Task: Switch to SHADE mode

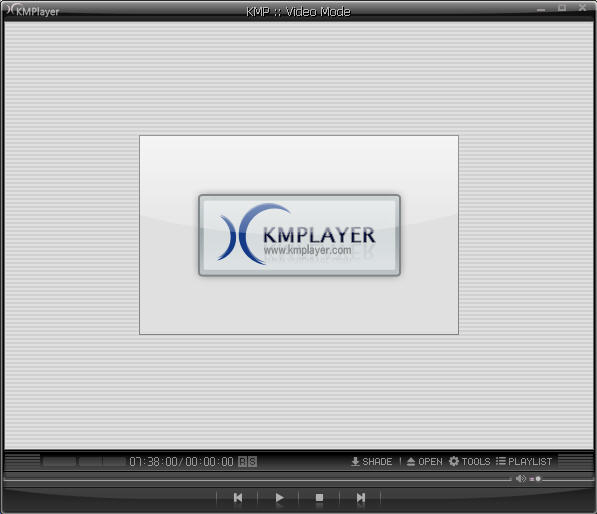Action: tap(371, 461)
